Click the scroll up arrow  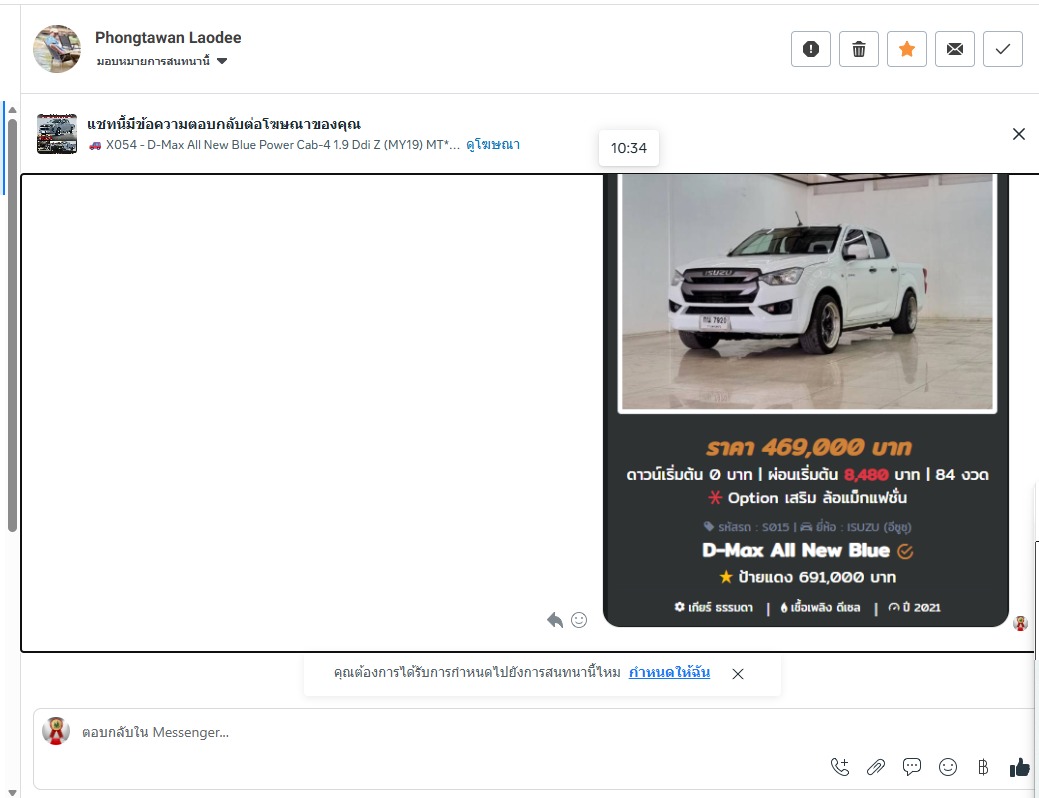pos(12,109)
